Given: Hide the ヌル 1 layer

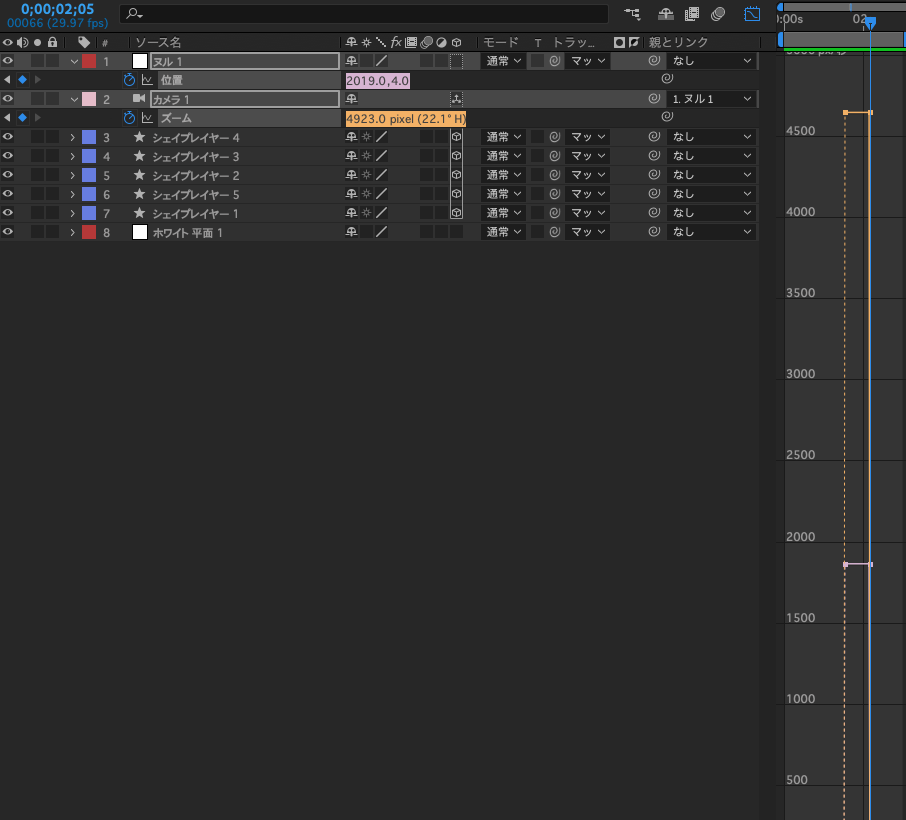Looking at the screenshot, I should pyautogui.click(x=8, y=61).
